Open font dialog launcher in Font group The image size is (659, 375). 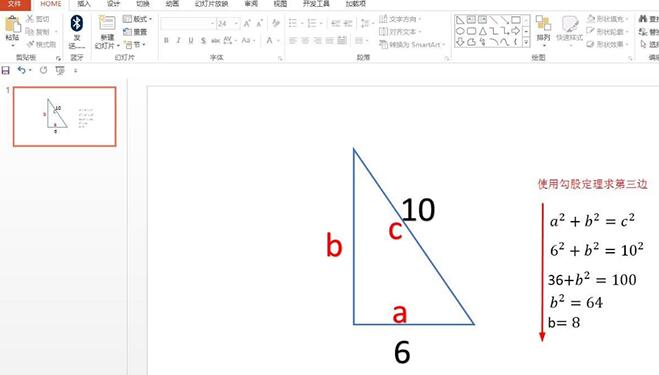click(x=280, y=59)
